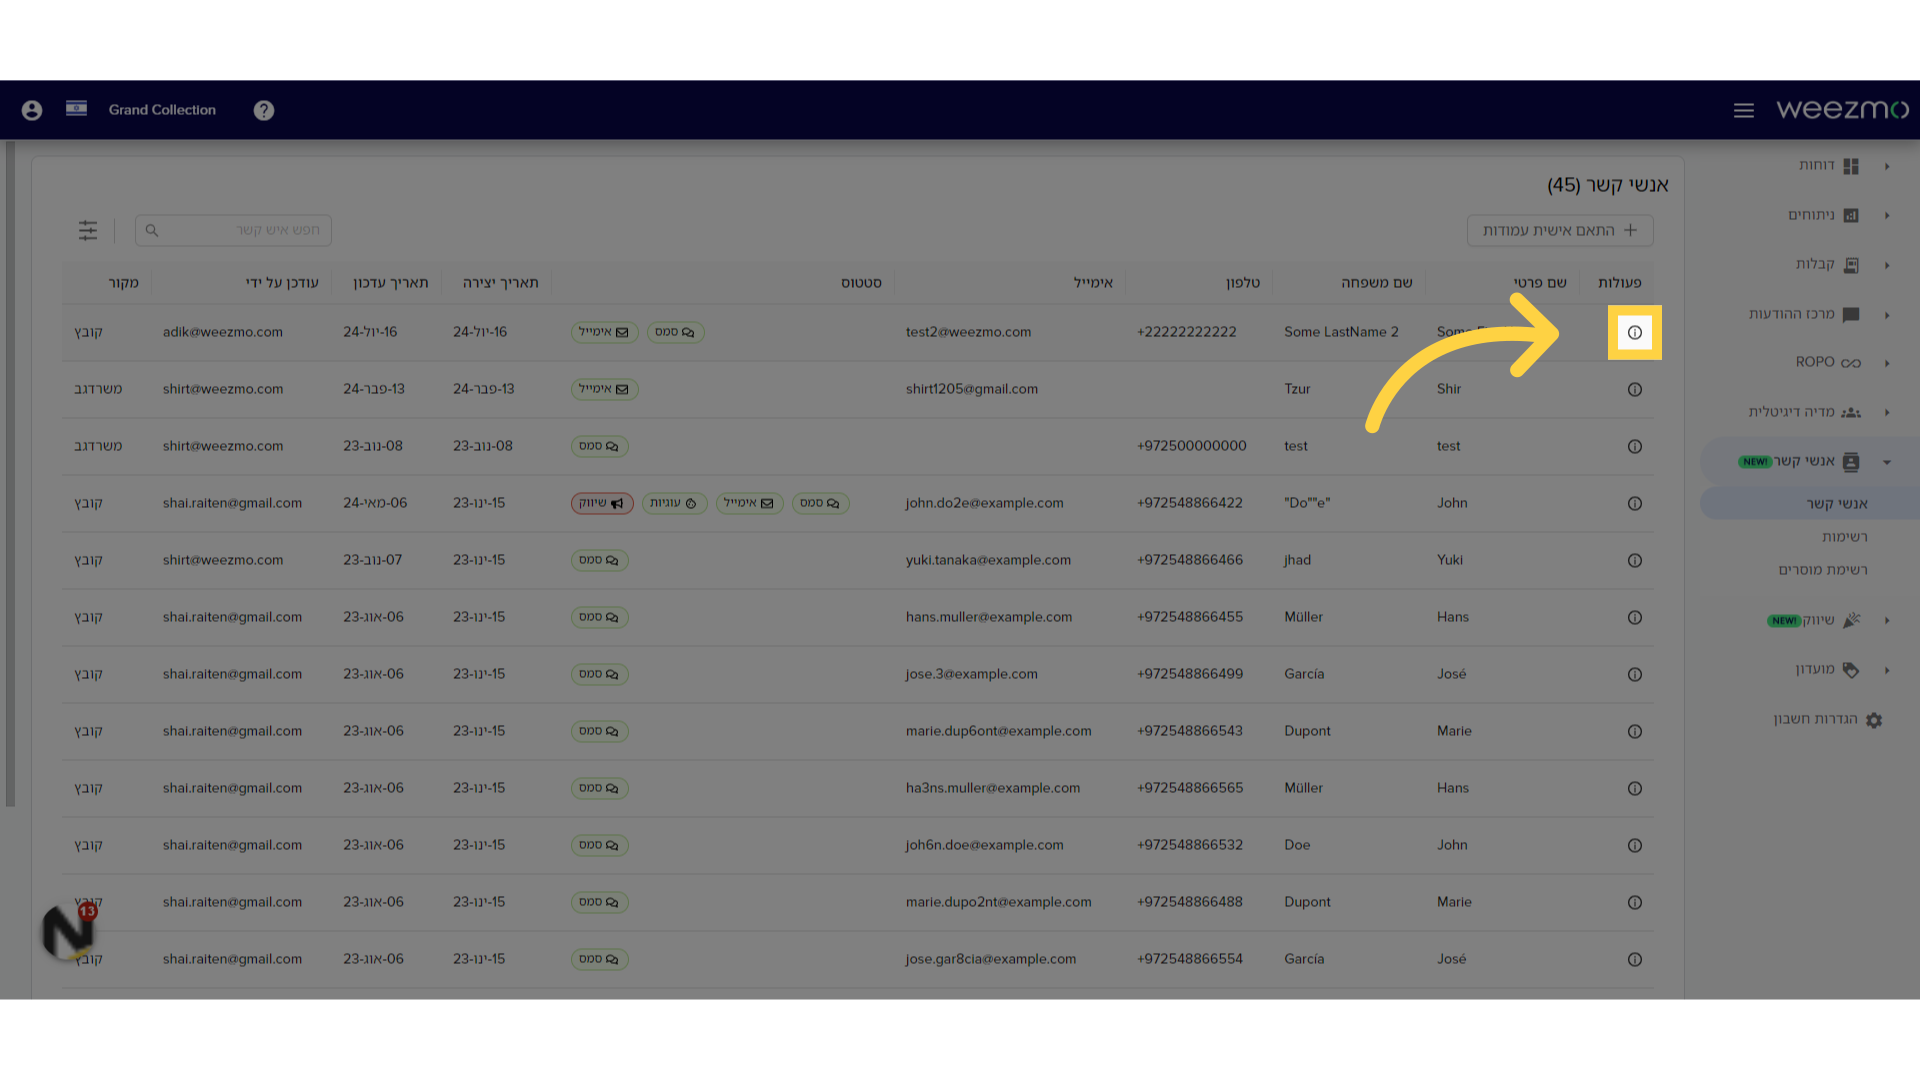Viewport: 1920px width, 1080px height.
Task: Open the דוחות sidebar menu
Action: 1829,166
